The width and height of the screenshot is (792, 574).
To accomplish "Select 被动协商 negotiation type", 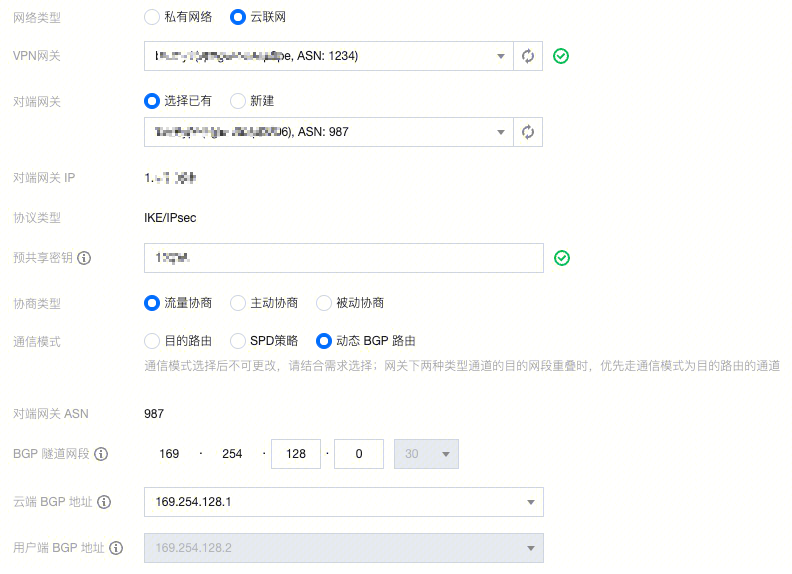I will (323, 303).
